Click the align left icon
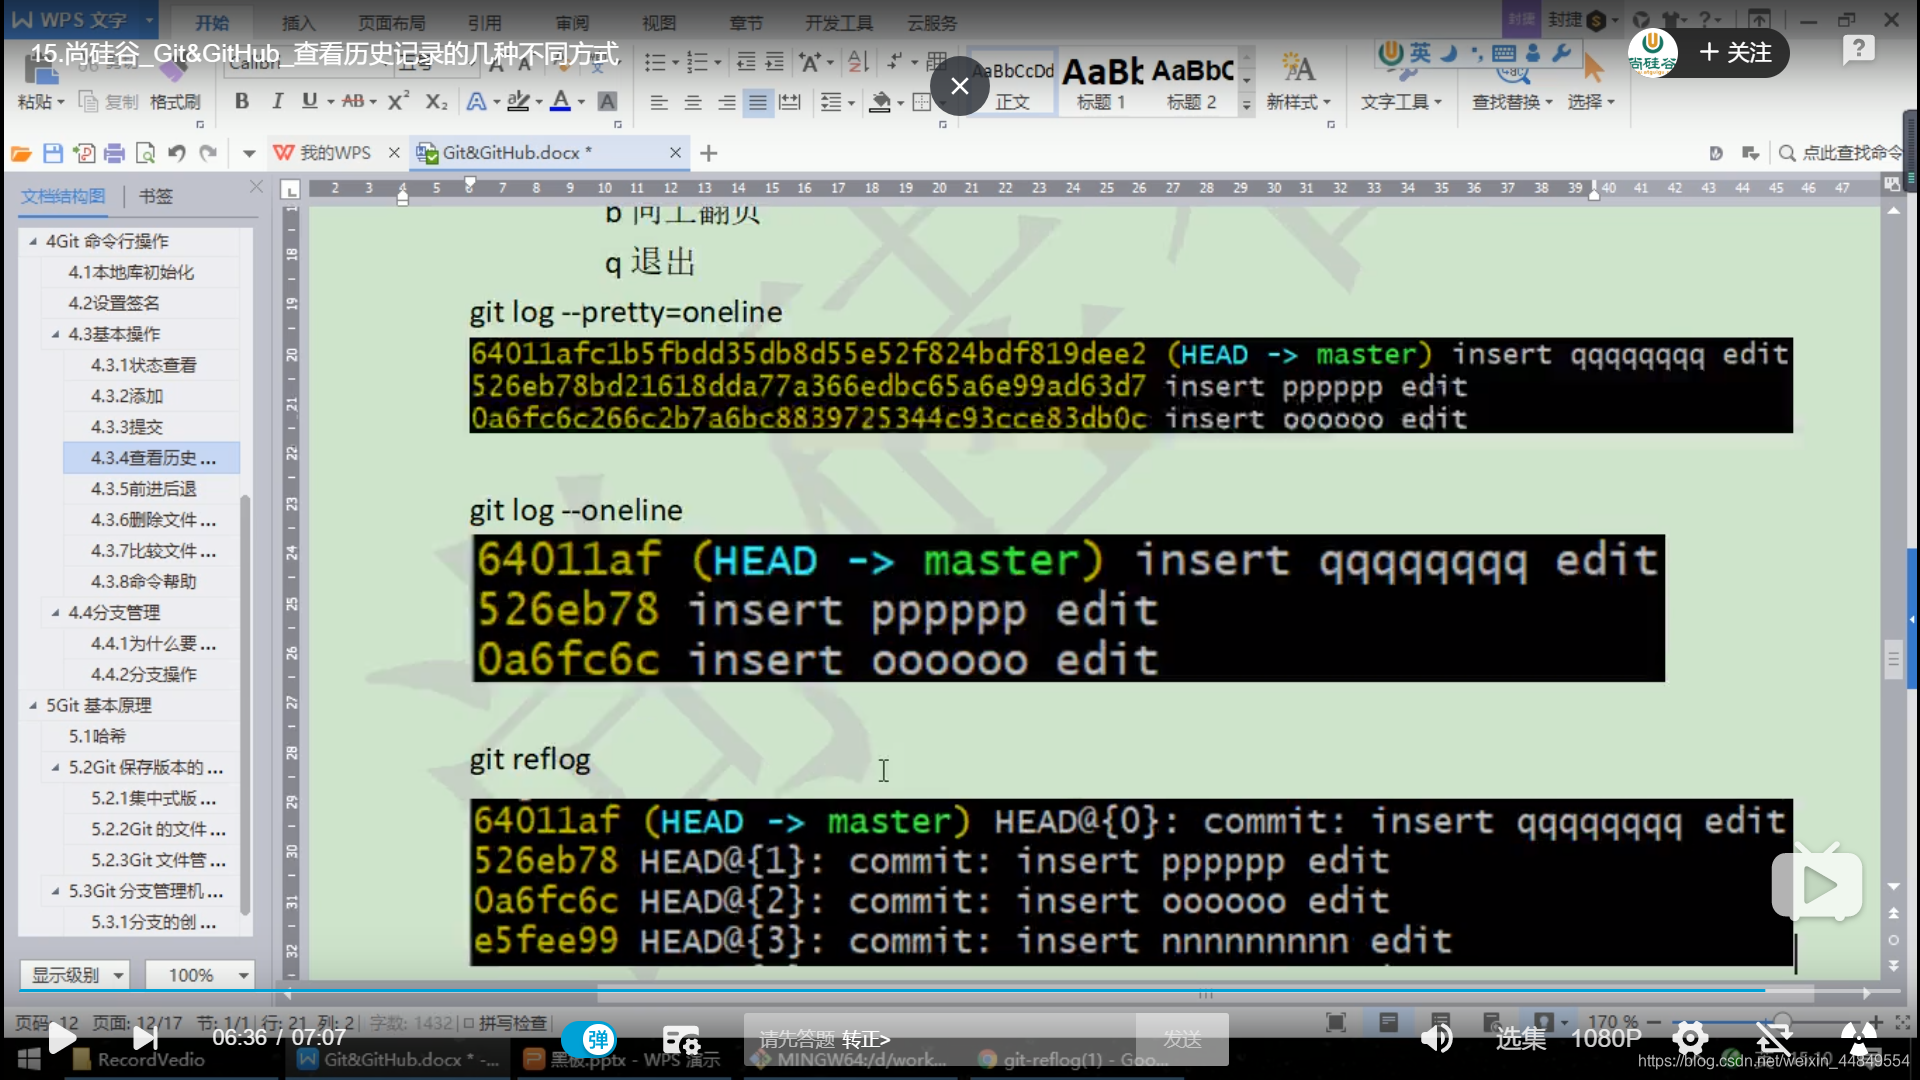The image size is (1920, 1080). coord(659,102)
